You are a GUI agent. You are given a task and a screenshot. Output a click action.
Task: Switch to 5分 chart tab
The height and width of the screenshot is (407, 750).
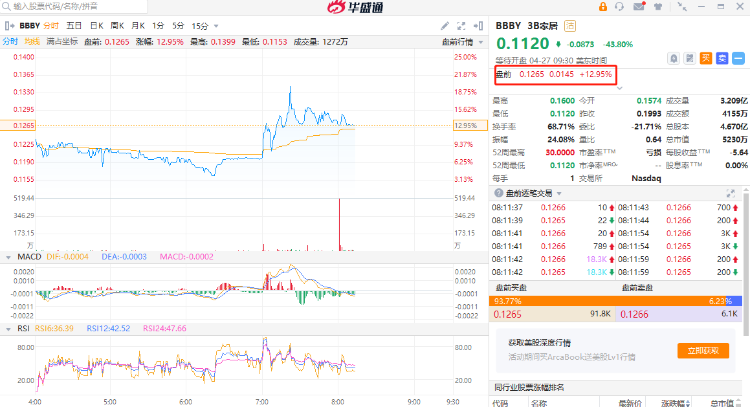pyautogui.click(x=178, y=26)
